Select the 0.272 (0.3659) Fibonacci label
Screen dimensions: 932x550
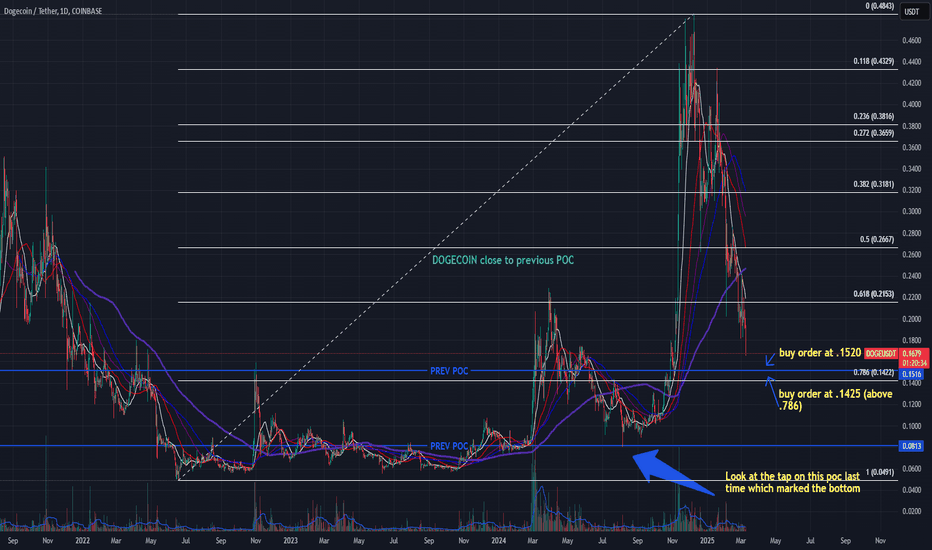tap(874, 133)
